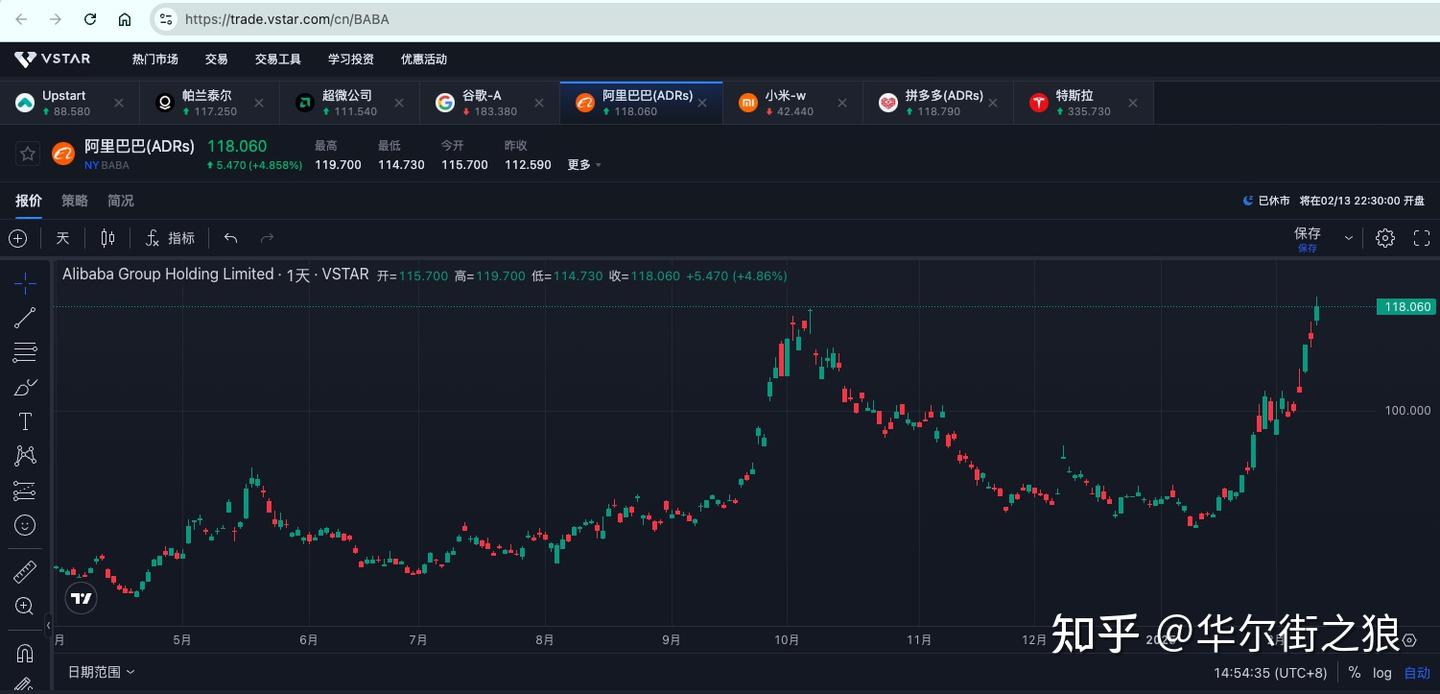Viewport: 1440px width, 694px height.
Task: Toggle log scale mode
Action: [1382, 673]
